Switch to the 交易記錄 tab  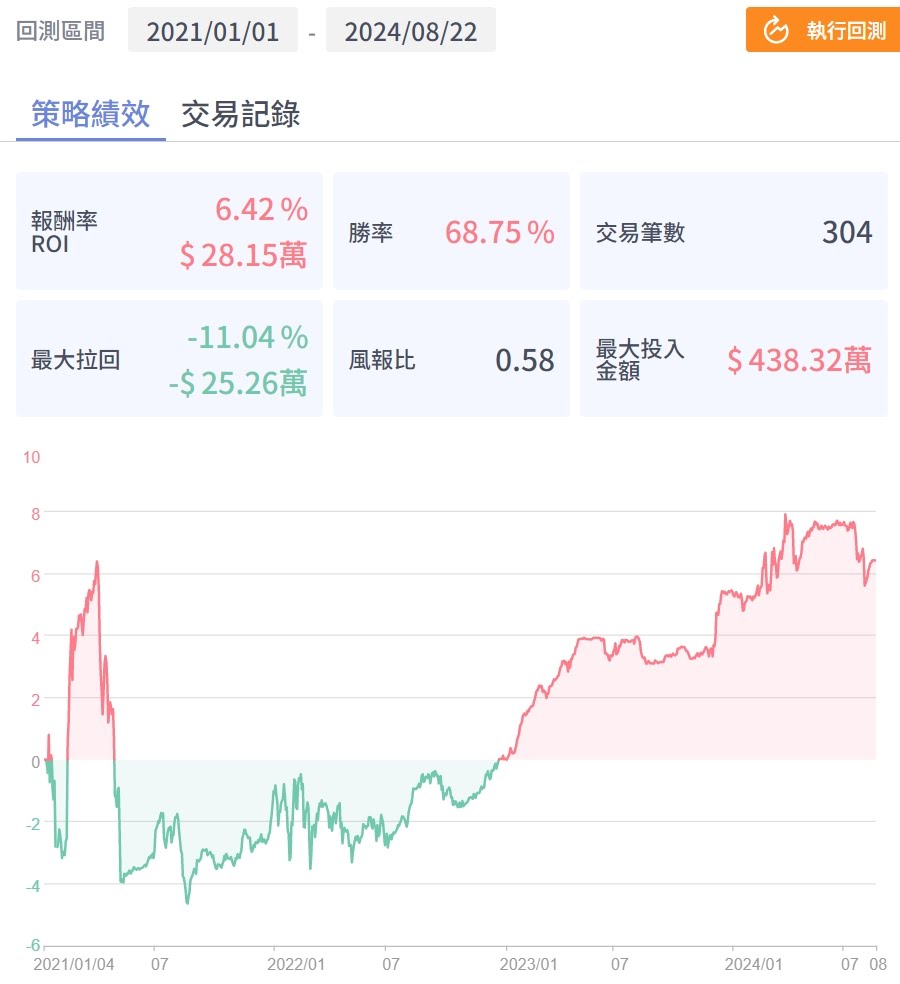(240, 114)
